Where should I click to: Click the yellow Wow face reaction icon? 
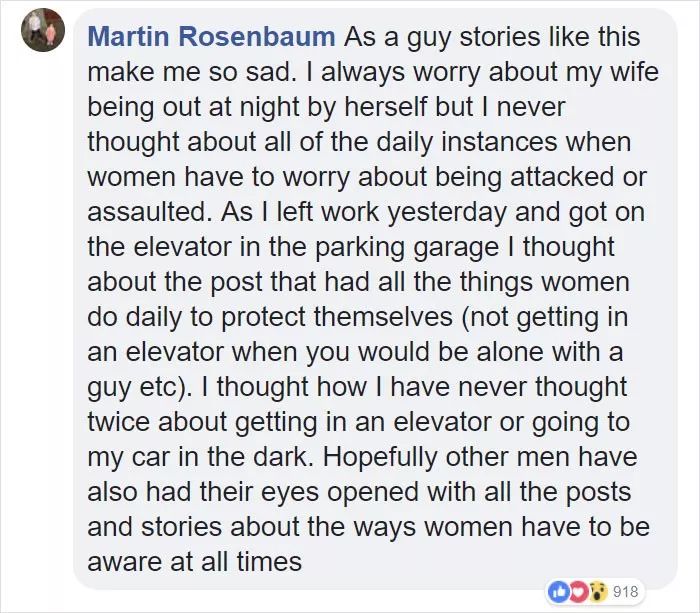coord(597,592)
